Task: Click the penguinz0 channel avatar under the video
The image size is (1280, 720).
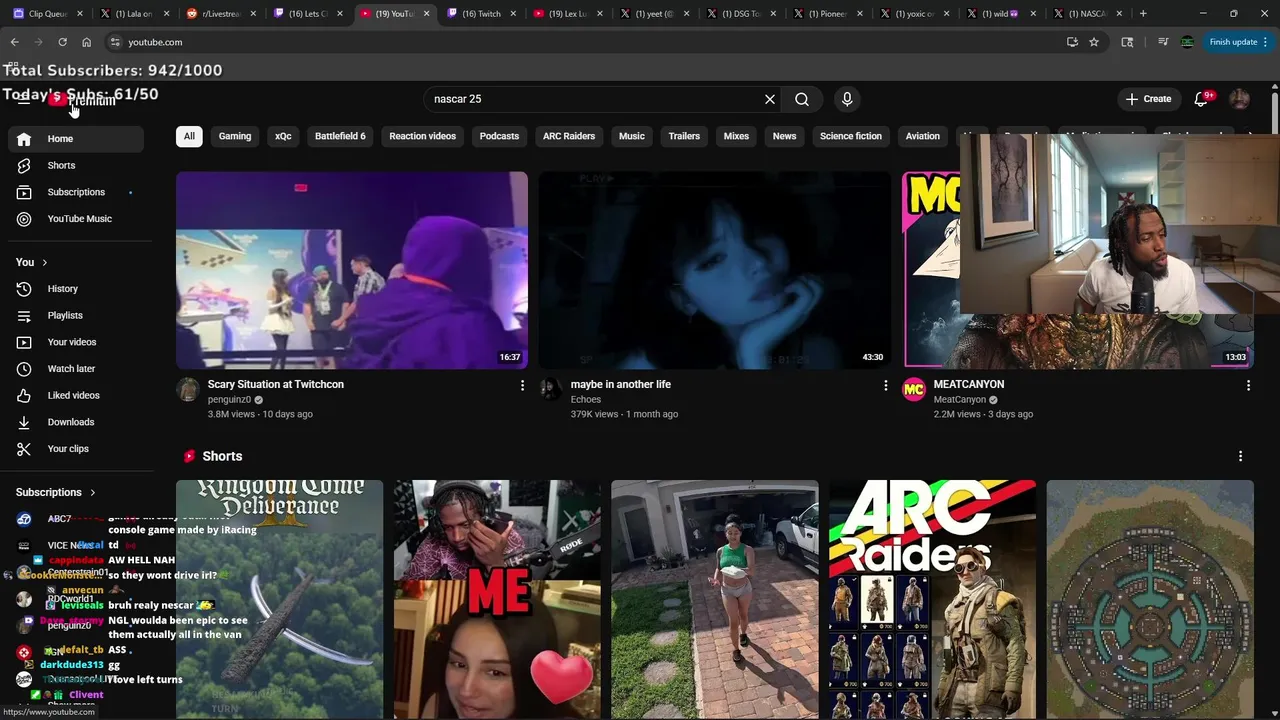Action: coord(188,389)
